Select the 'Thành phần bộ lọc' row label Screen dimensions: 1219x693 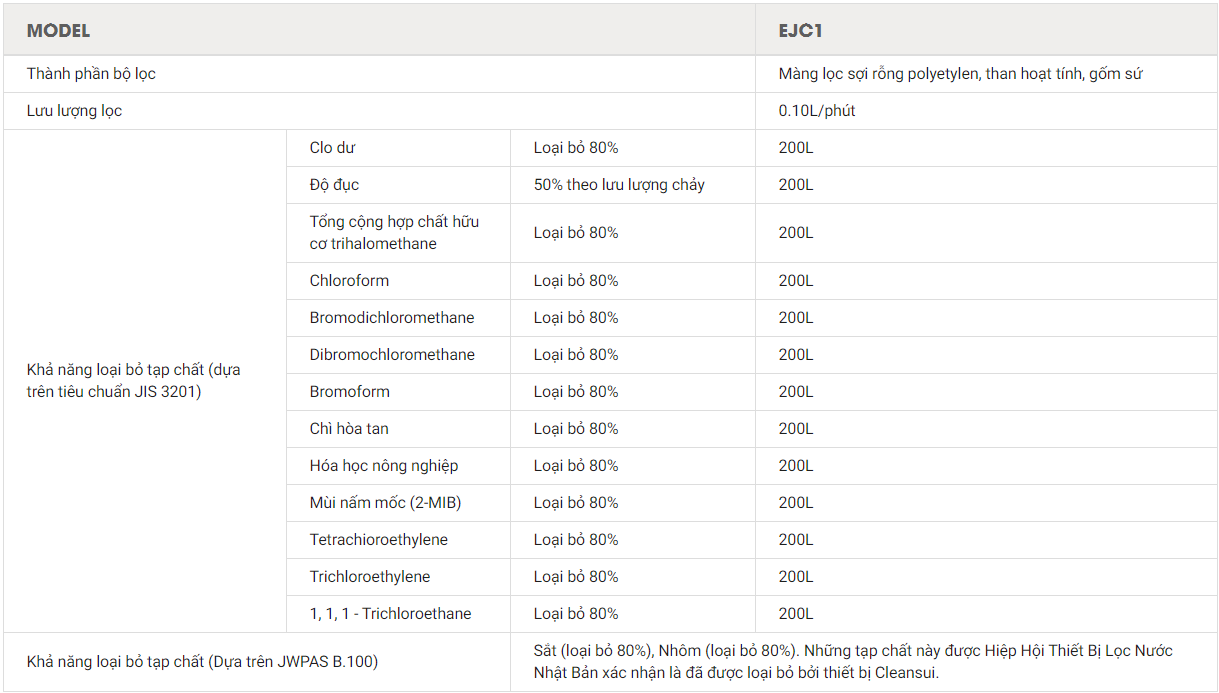click(91, 74)
